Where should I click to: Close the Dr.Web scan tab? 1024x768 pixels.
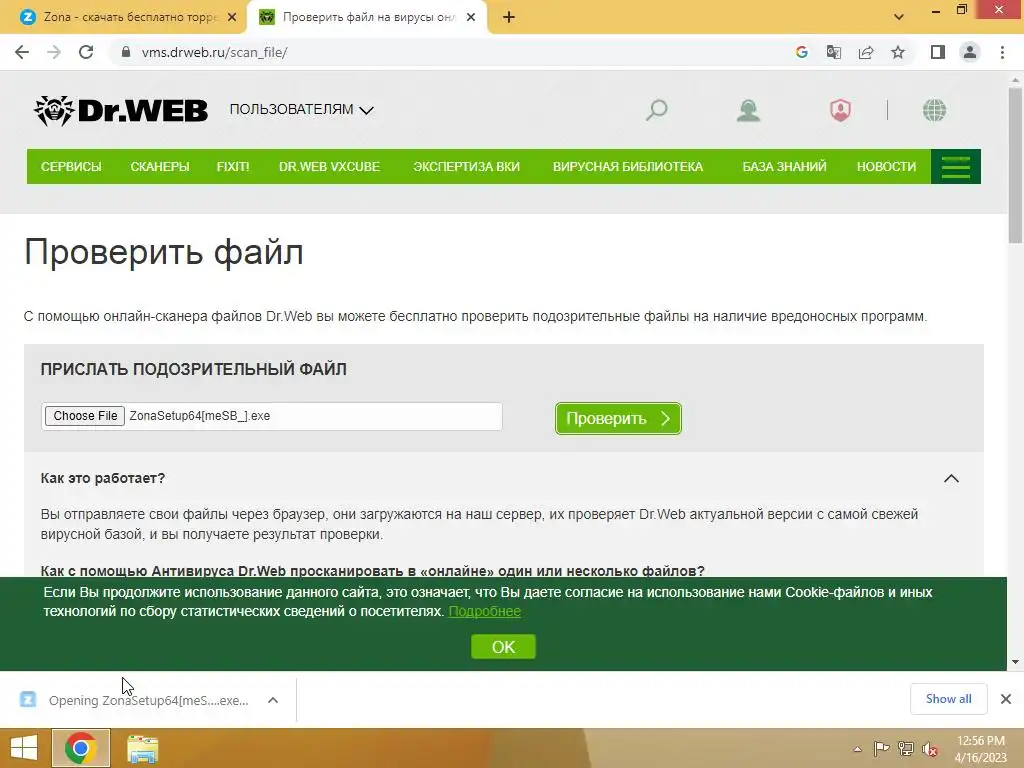[x=471, y=18]
